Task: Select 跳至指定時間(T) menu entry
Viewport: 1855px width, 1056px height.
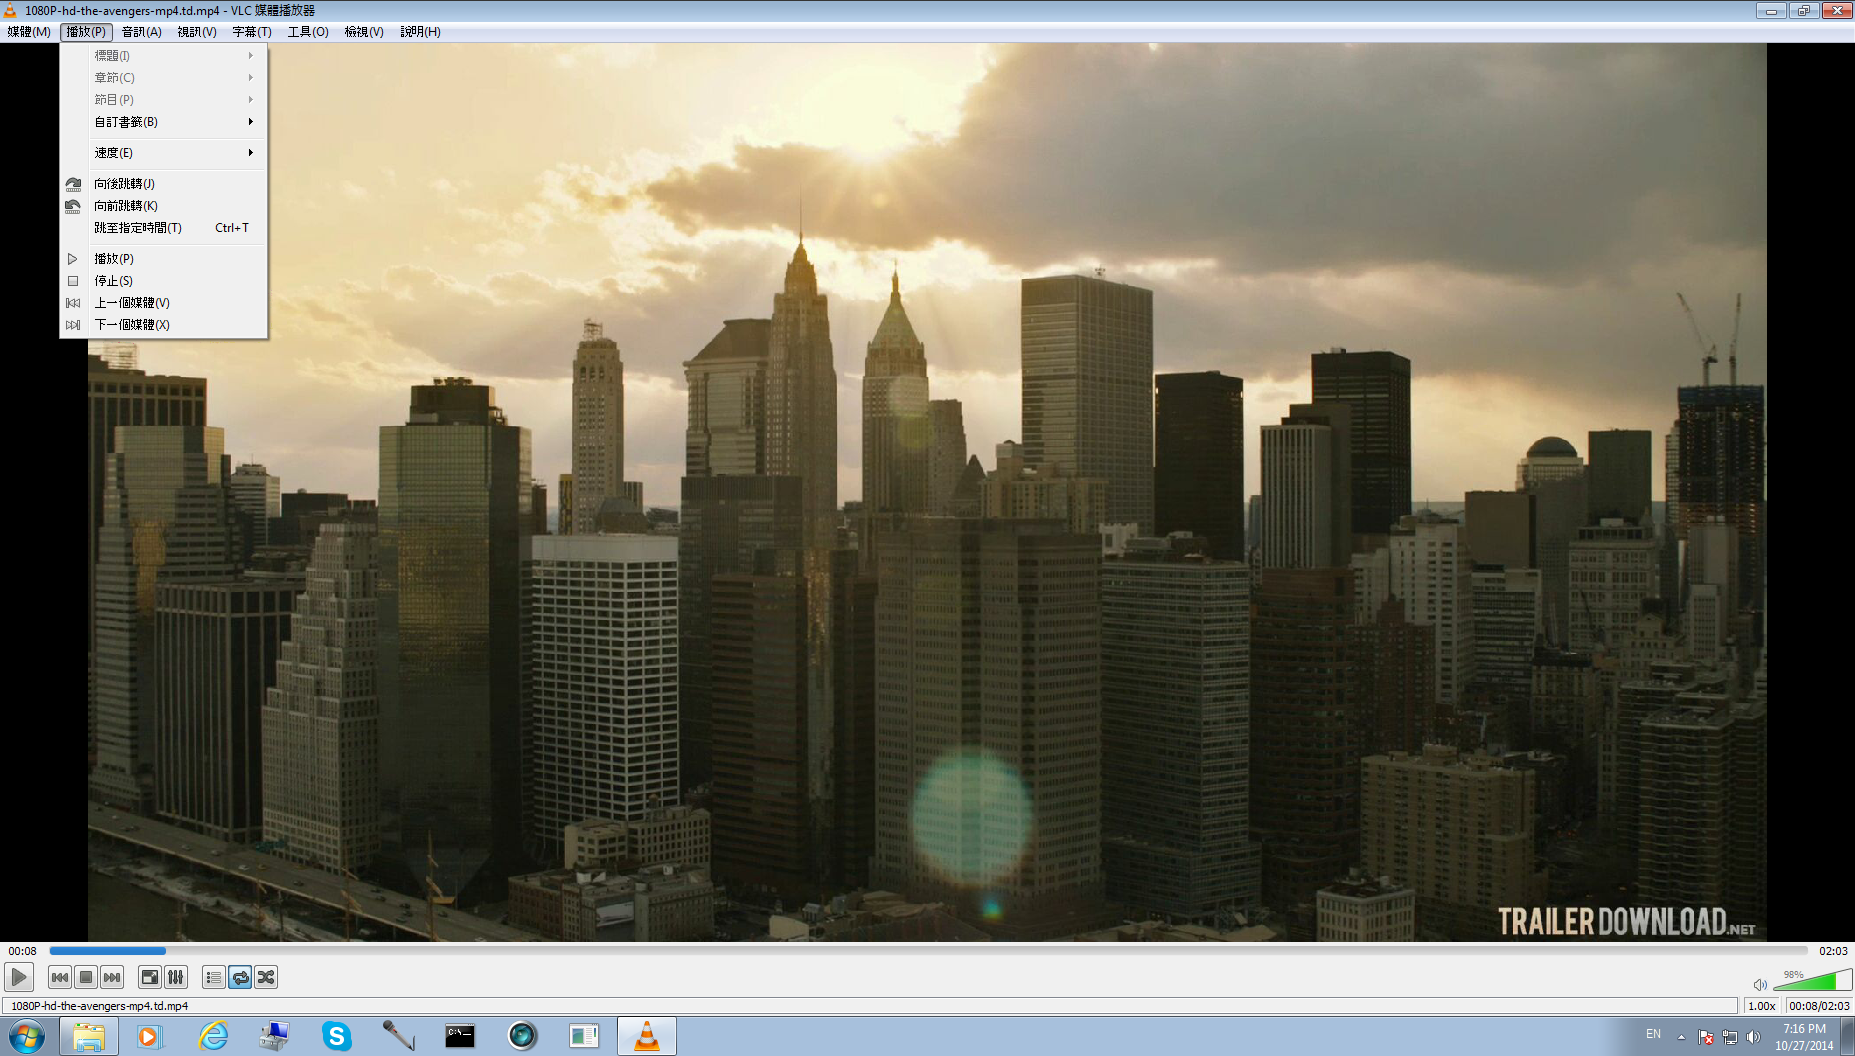Action: tap(139, 228)
